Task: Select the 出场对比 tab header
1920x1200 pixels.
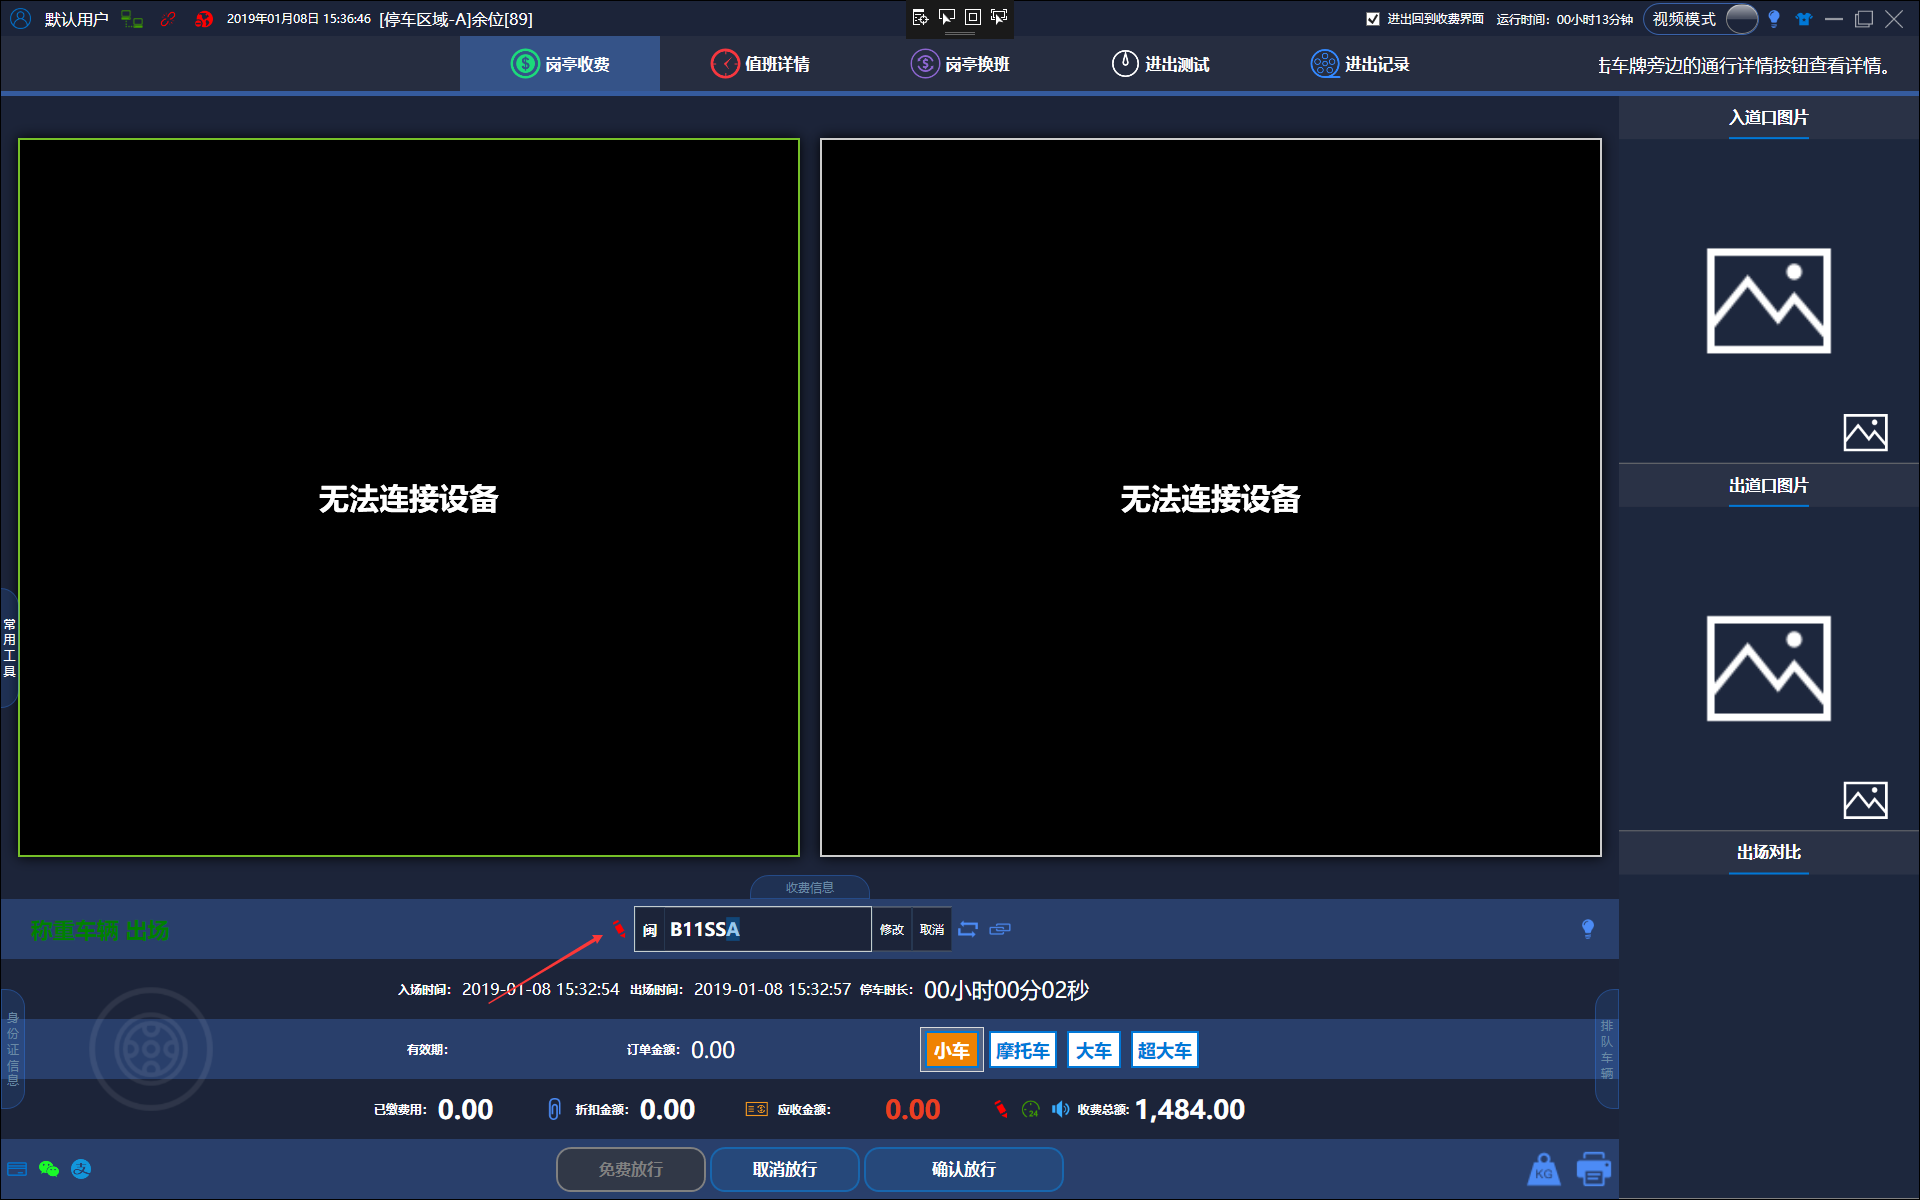Action: pos(1768,853)
